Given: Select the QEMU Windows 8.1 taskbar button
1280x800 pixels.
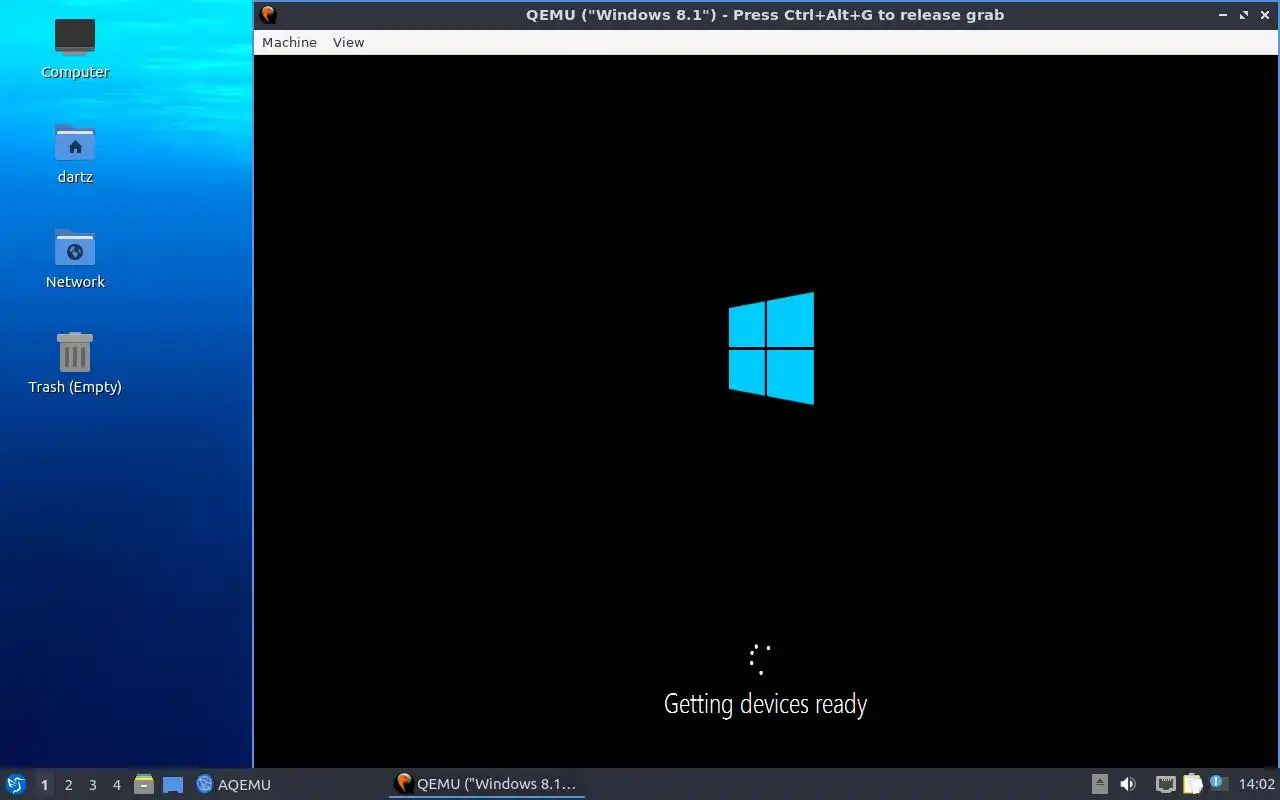Looking at the screenshot, I should point(486,784).
